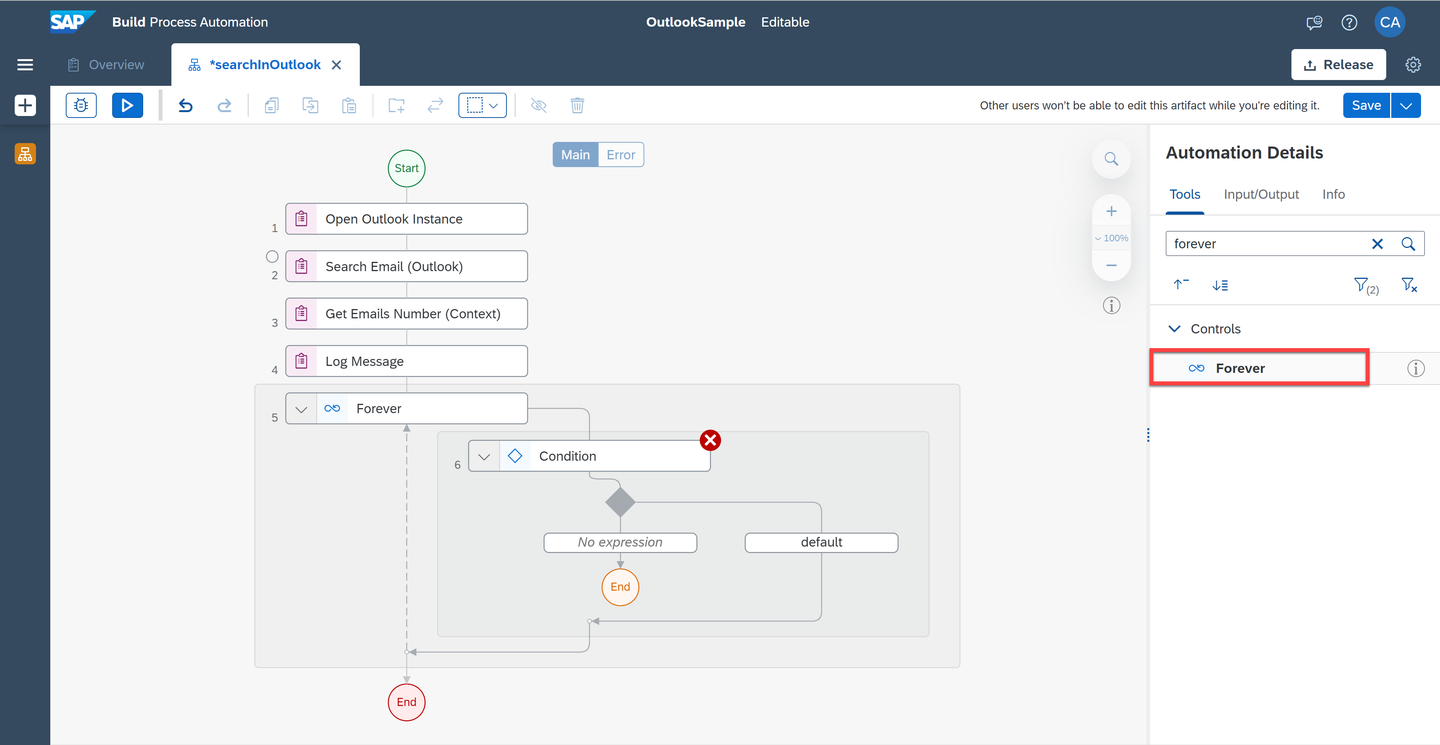Click the add group plus icon
Viewport: 1440px width, 745px height.
(397, 105)
